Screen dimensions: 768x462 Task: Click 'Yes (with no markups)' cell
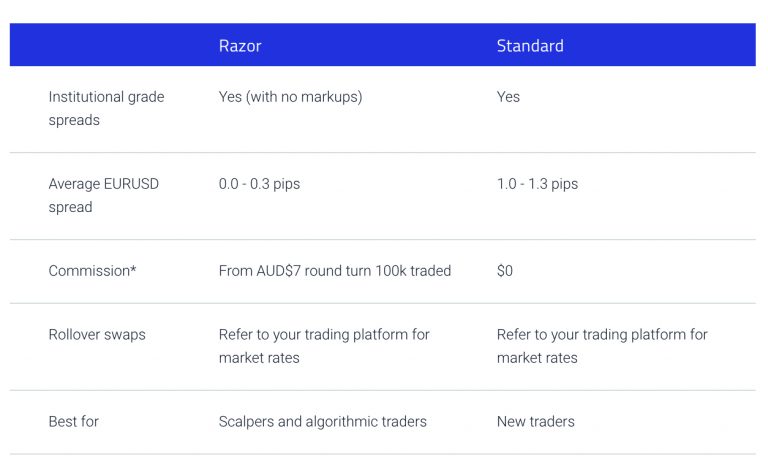[x=290, y=97]
